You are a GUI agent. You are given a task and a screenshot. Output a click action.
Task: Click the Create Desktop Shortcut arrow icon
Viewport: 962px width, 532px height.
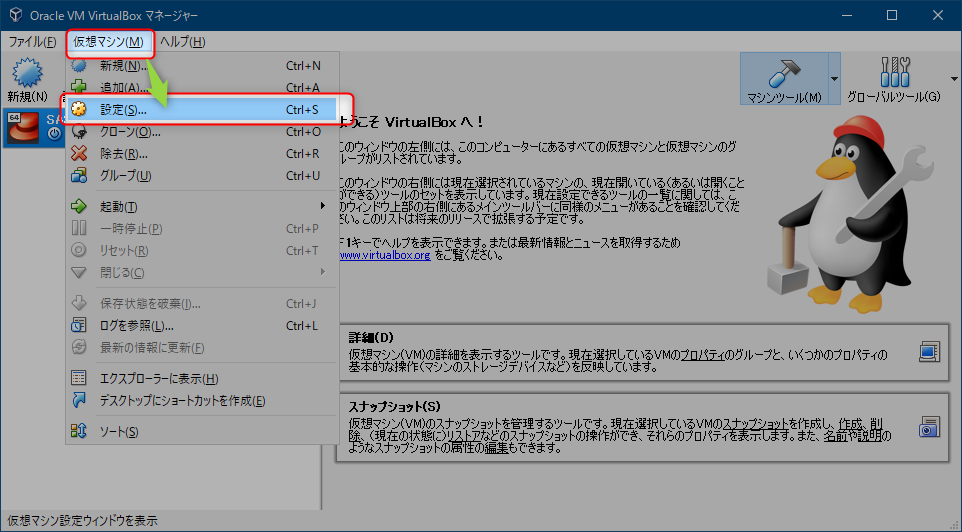tap(79, 400)
